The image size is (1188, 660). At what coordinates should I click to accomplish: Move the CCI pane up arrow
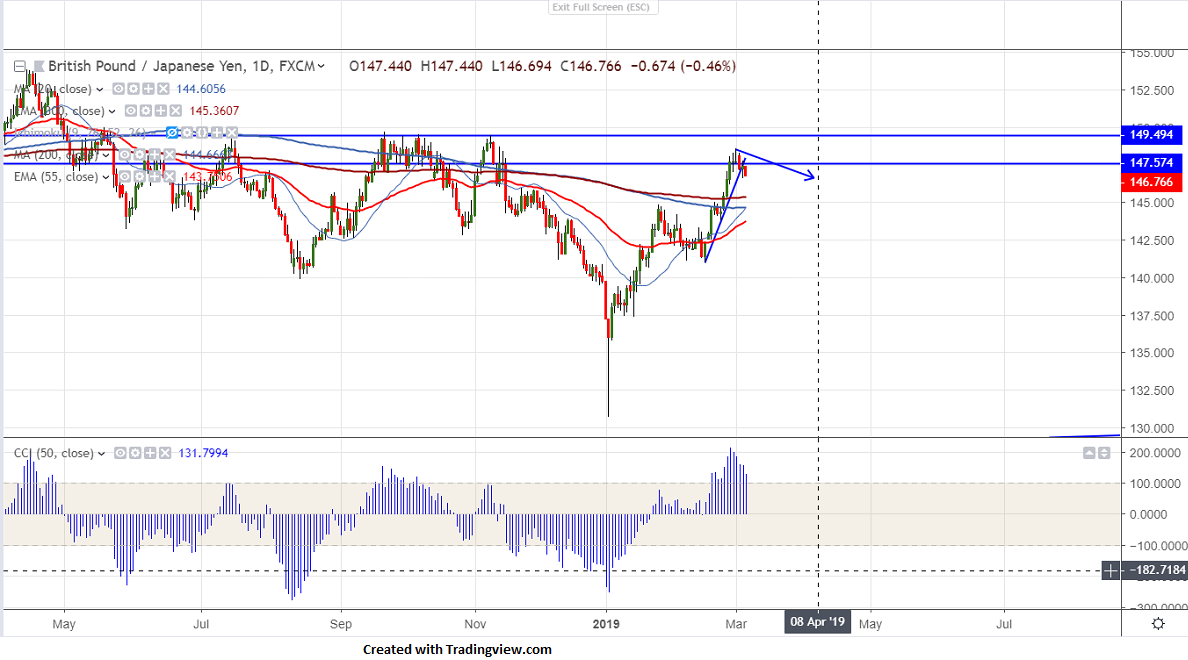(1090, 453)
